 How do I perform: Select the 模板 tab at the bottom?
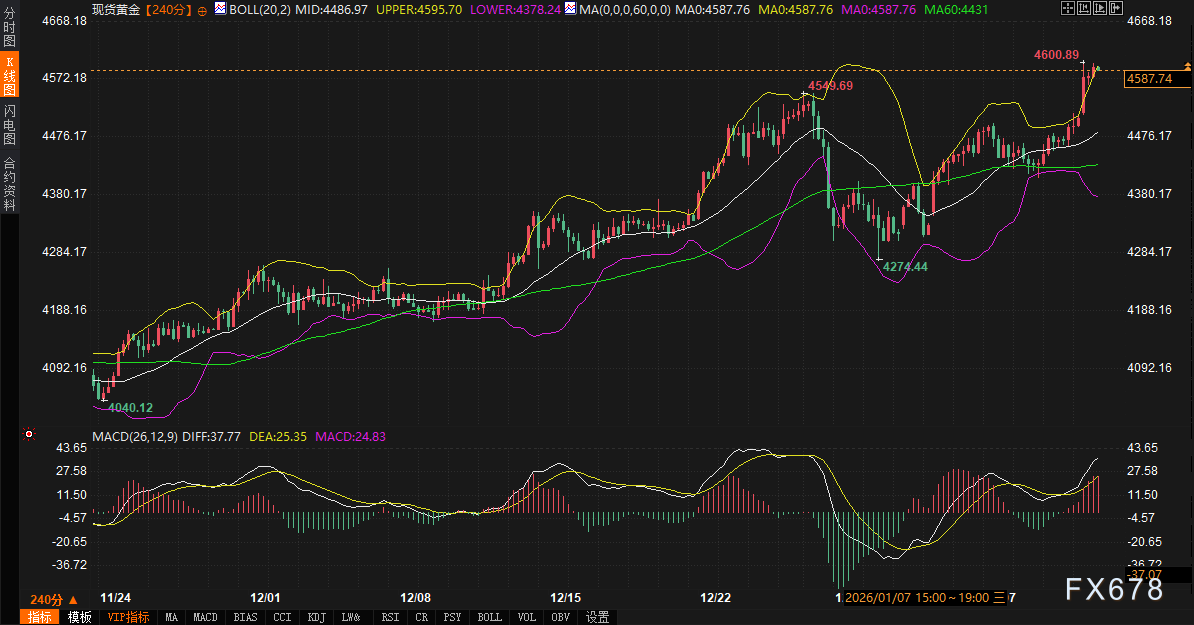tap(79, 617)
